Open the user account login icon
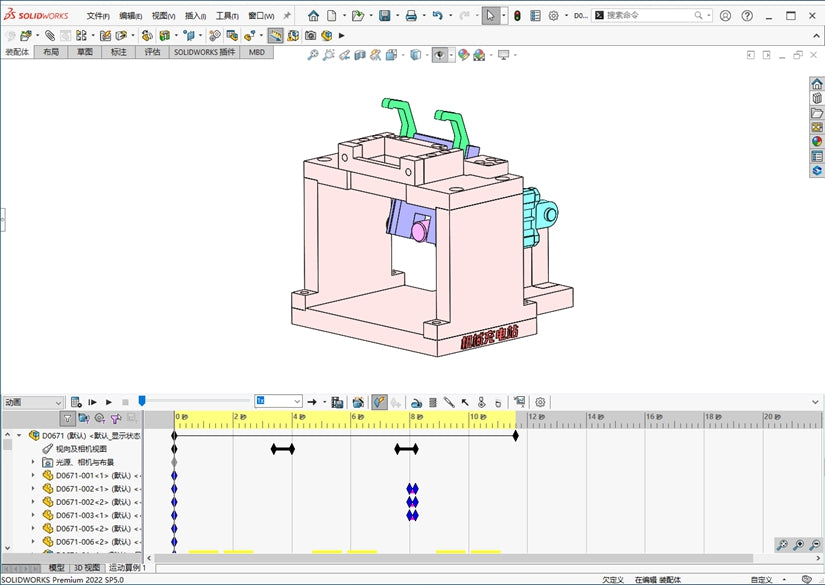 click(725, 16)
